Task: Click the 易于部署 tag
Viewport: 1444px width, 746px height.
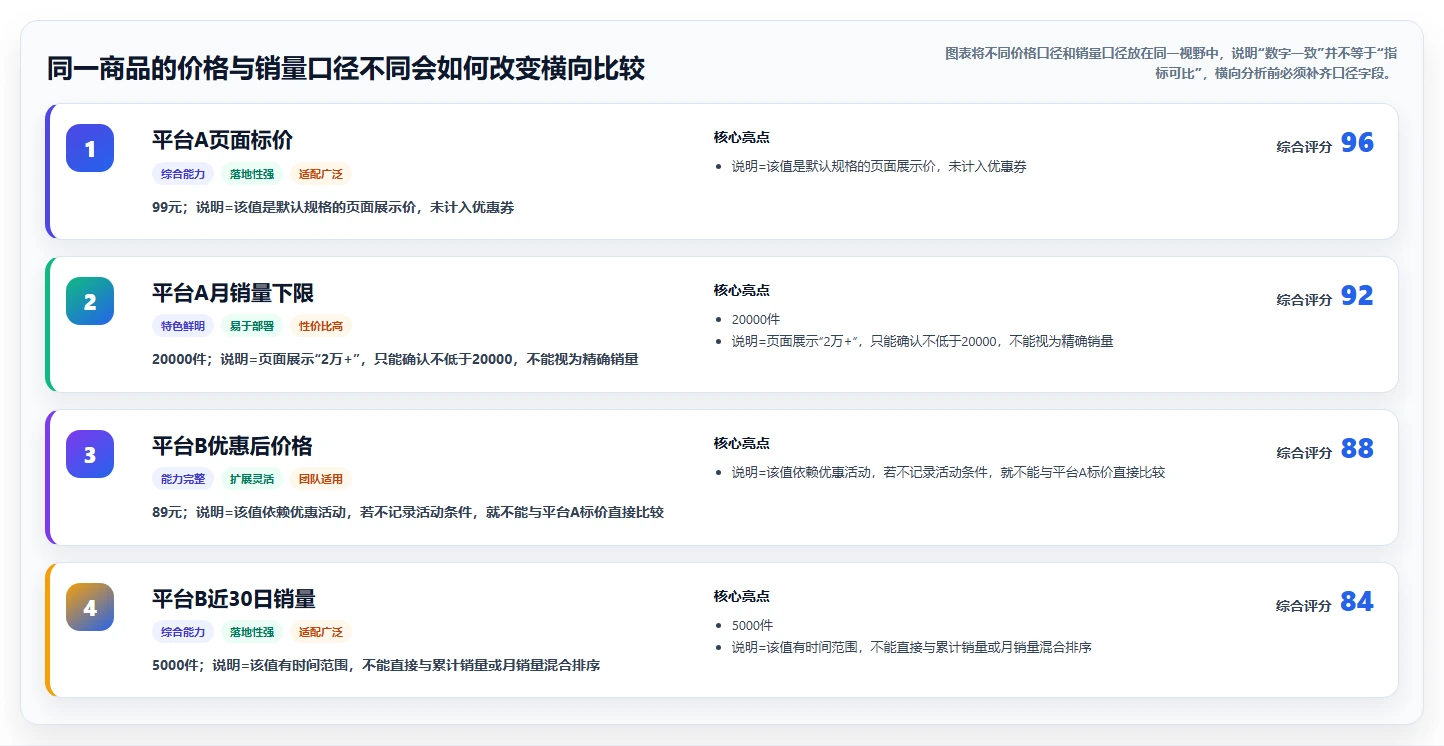Action: (252, 326)
